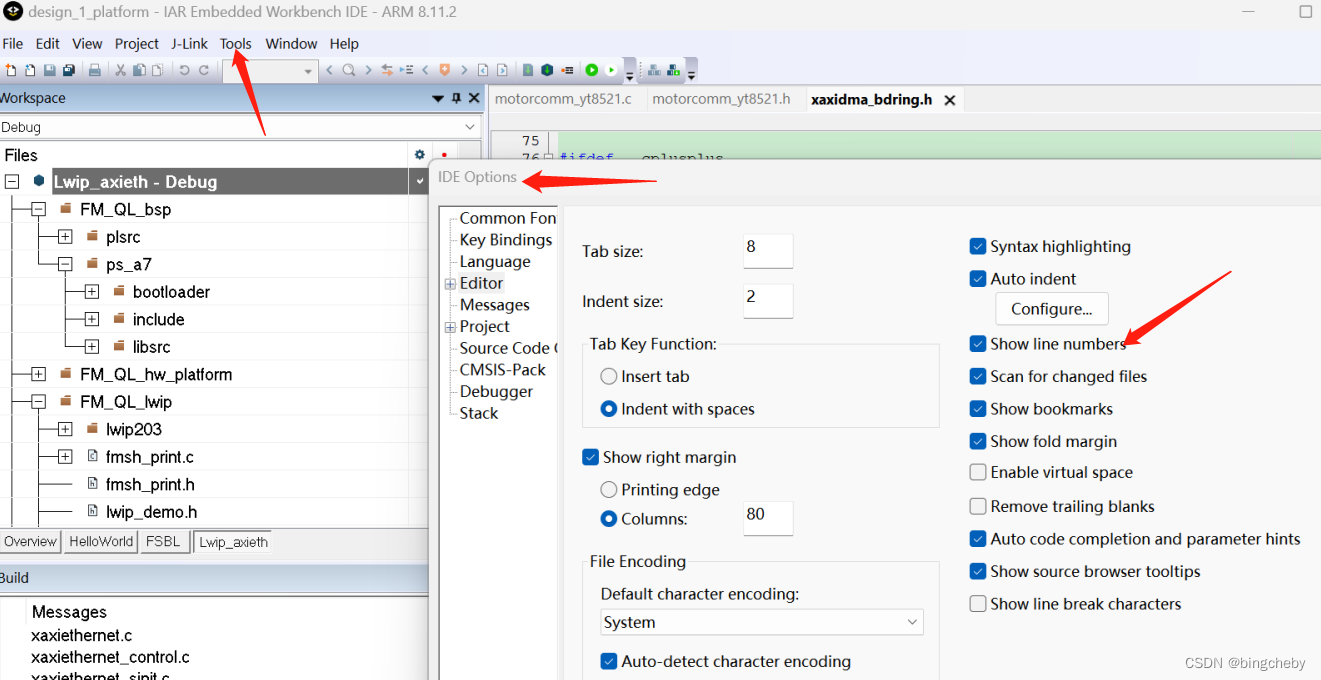Viewport: 1321px width, 680px height.
Task: Select Key Bindings in options tree
Action: 506,240
